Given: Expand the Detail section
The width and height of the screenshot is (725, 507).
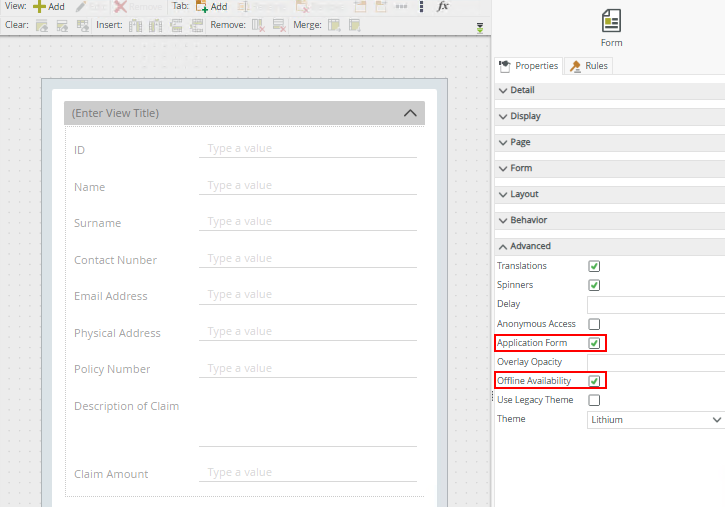Looking at the screenshot, I should [x=522, y=90].
